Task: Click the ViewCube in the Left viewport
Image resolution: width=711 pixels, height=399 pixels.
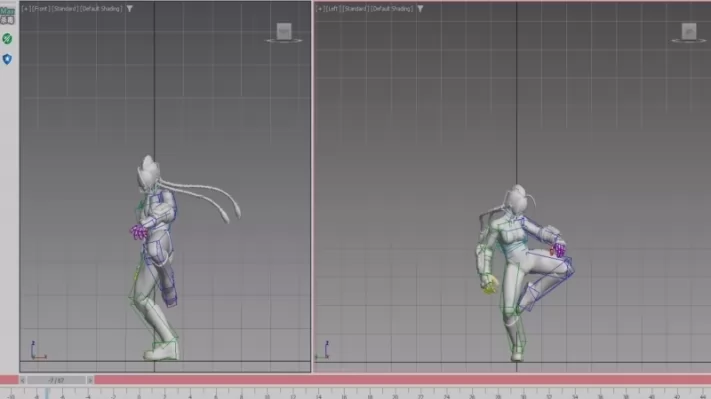Action: point(689,33)
